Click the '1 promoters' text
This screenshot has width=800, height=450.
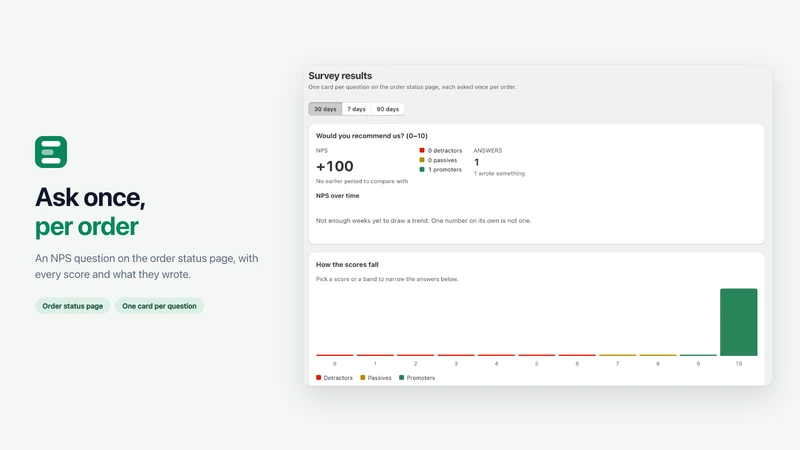pos(445,169)
